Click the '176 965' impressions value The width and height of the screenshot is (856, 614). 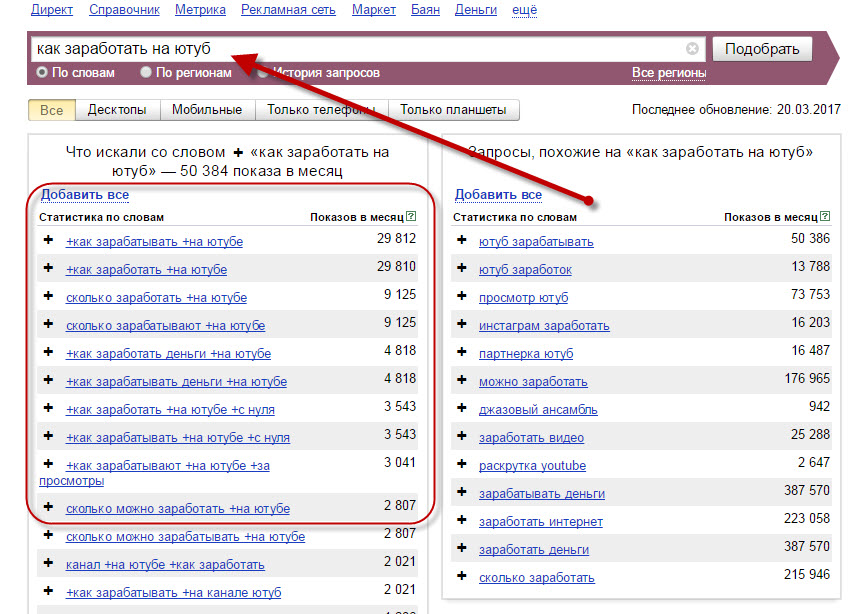pyautogui.click(x=807, y=378)
